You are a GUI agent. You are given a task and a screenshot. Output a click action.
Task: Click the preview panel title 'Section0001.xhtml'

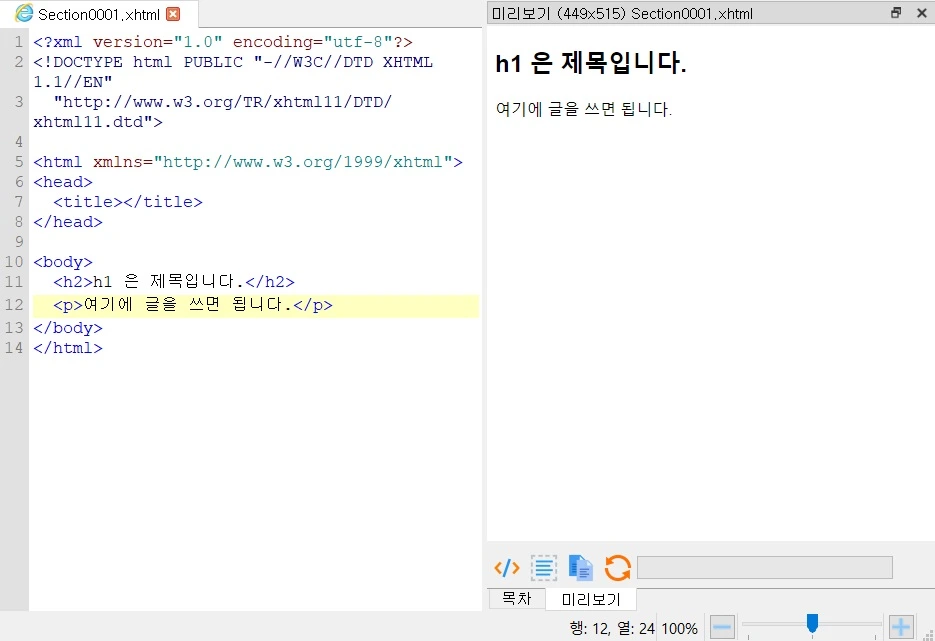pos(692,14)
